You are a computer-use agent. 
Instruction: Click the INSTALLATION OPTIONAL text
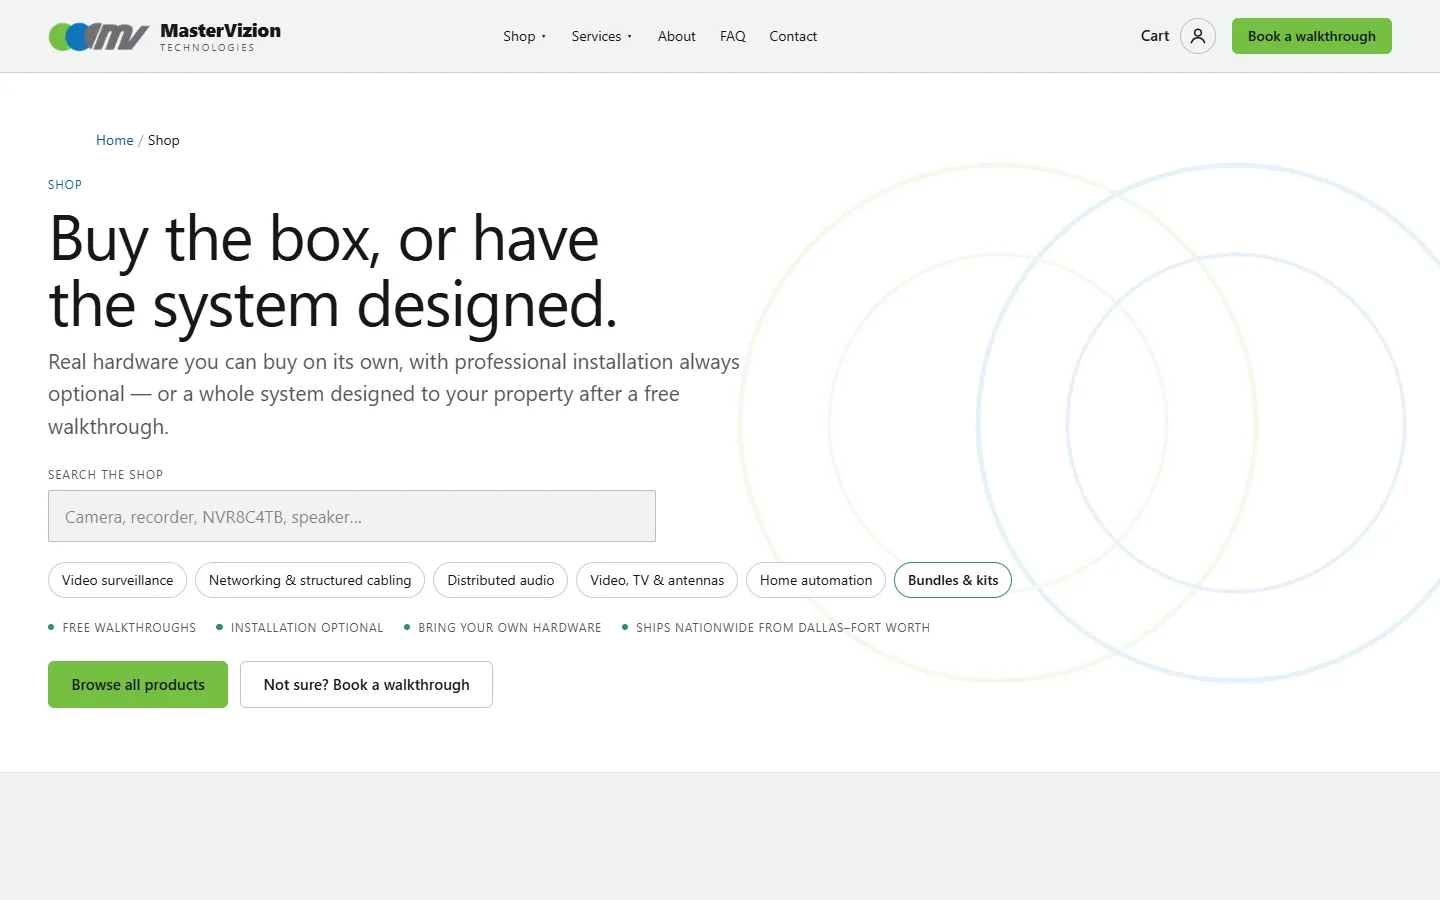[307, 628]
